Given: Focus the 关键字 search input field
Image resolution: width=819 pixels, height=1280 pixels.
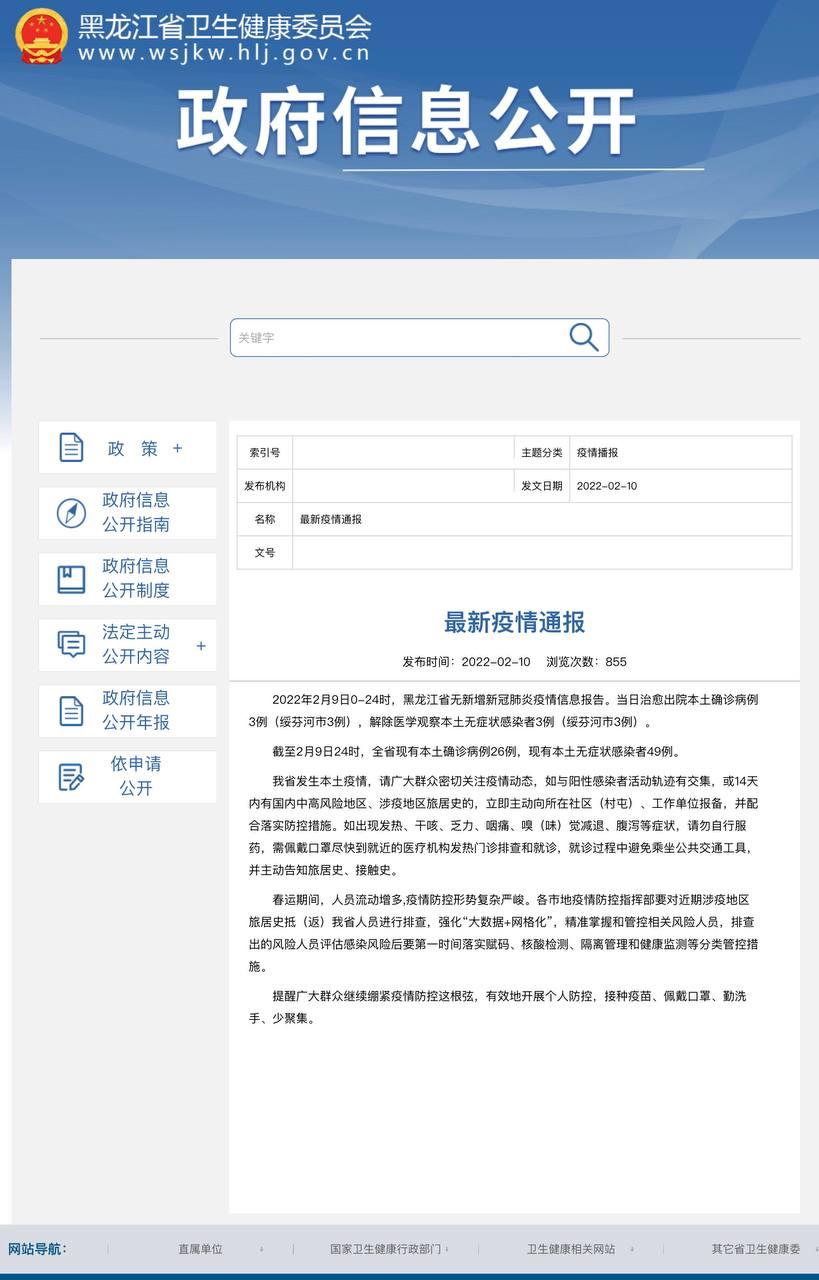Looking at the screenshot, I should pyautogui.click(x=419, y=338).
